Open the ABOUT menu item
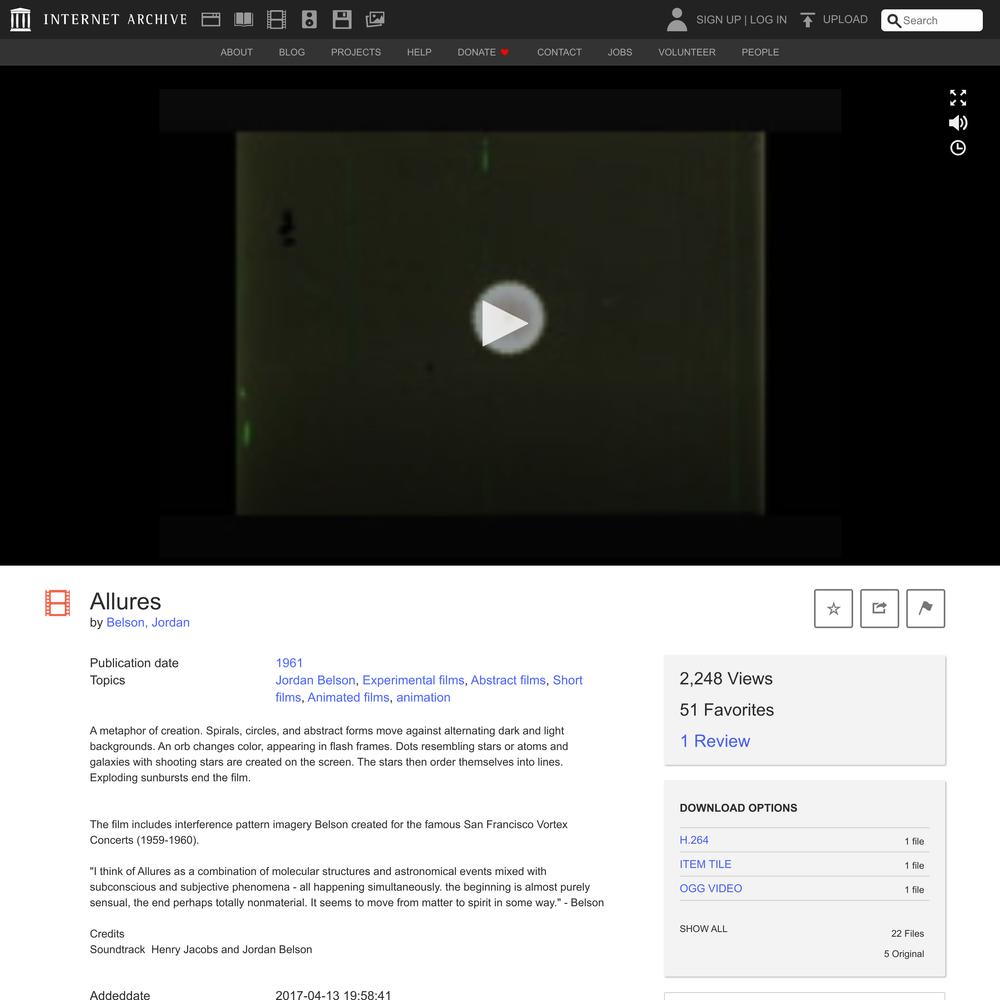The width and height of the screenshot is (1000, 1000). 237,52
